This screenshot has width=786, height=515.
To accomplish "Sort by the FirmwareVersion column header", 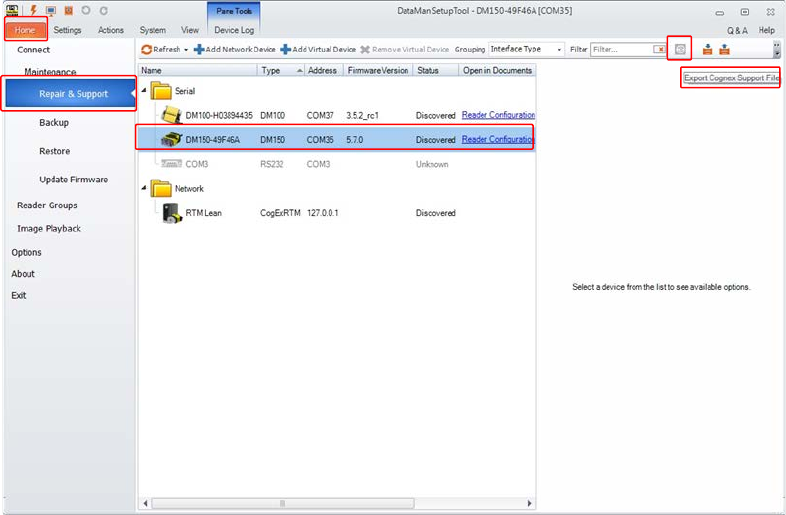I will click(378, 70).
